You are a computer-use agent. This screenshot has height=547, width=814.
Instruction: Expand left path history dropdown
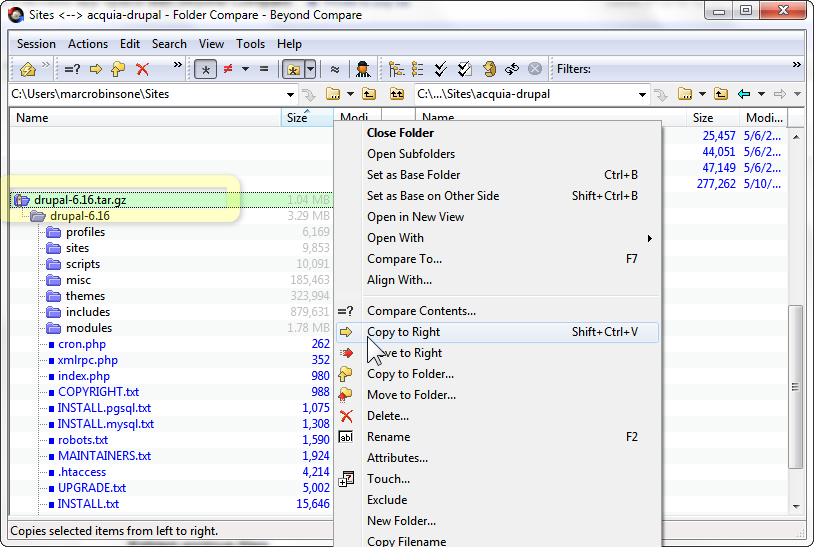[290, 94]
